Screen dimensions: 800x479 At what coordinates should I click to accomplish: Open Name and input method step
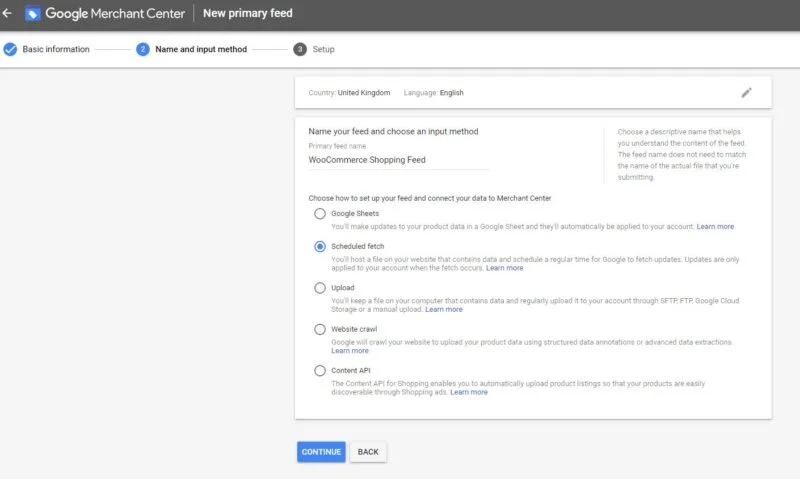pos(201,49)
